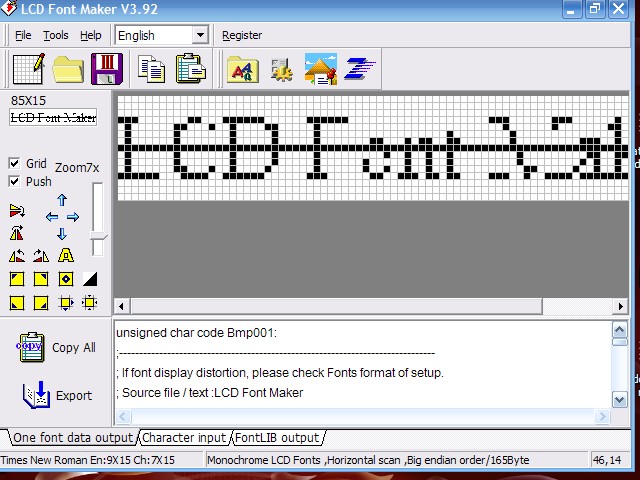
Task: Click the top-left align yellow square icon
Action: tap(17, 279)
